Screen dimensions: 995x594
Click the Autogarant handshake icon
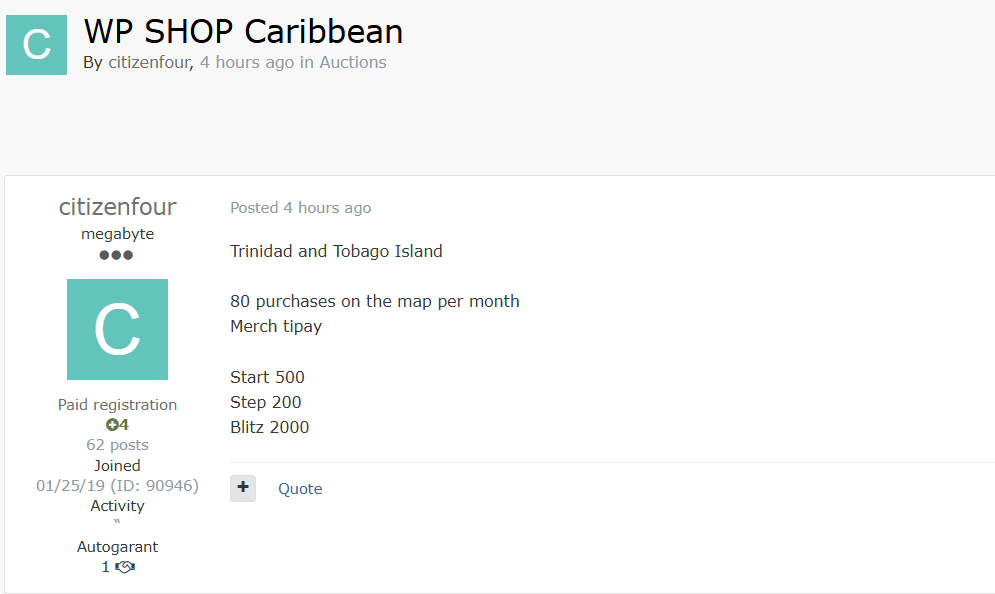[x=125, y=567]
